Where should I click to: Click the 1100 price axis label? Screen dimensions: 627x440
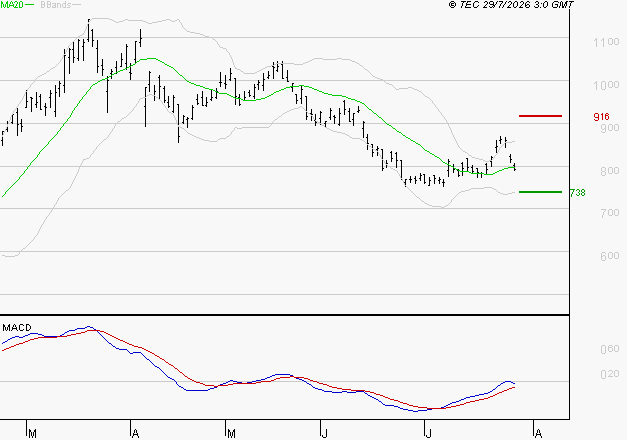point(606,42)
